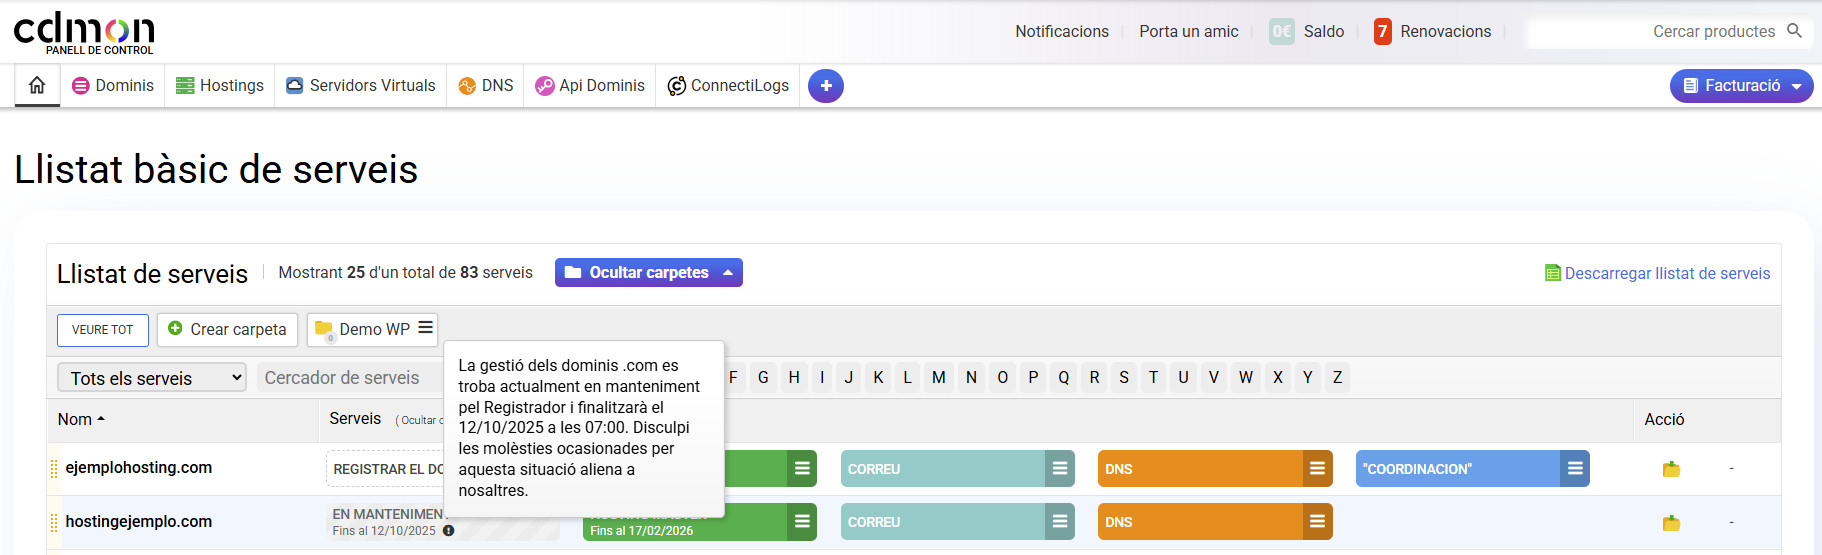Click the info icon beside Fins al 12/10/2025
Image resolution: width=1822 pixels, height=555 pixels.
click(x=448, y=531)
